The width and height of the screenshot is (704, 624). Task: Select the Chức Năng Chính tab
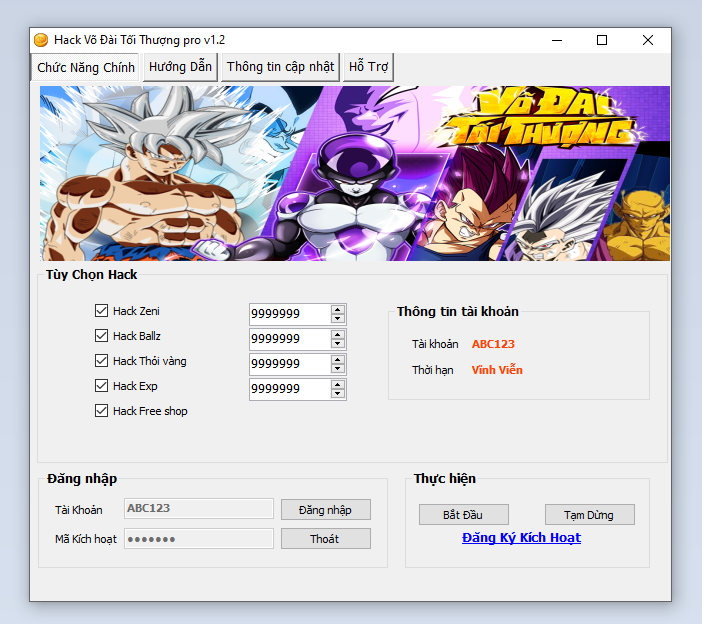pos(86,68)
